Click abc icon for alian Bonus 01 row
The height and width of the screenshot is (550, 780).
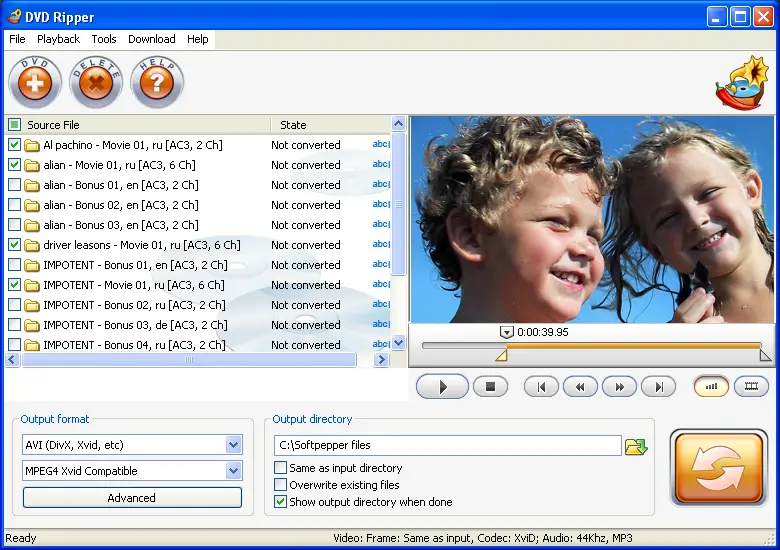(x=381, y=184)
